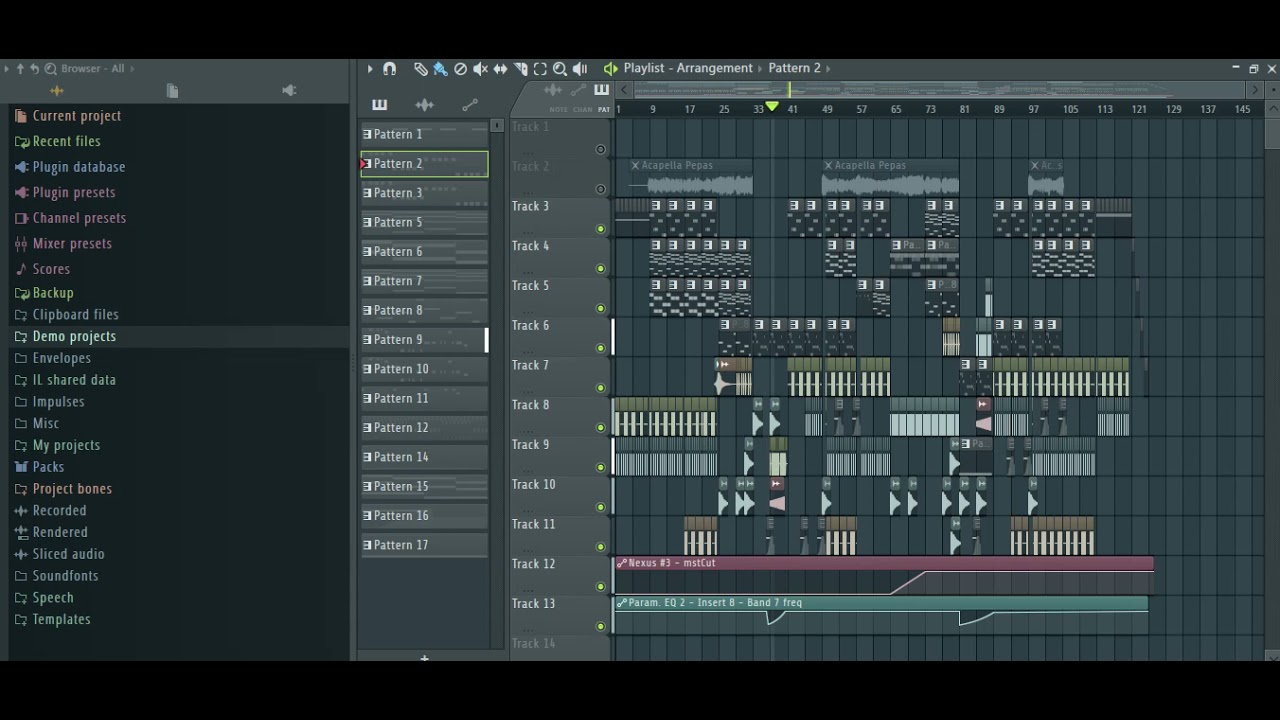Image resolution: width=1280 pixels, height=720 pixels.
Task: Switch to the browser plugin tab
Action: coord(289,91)
